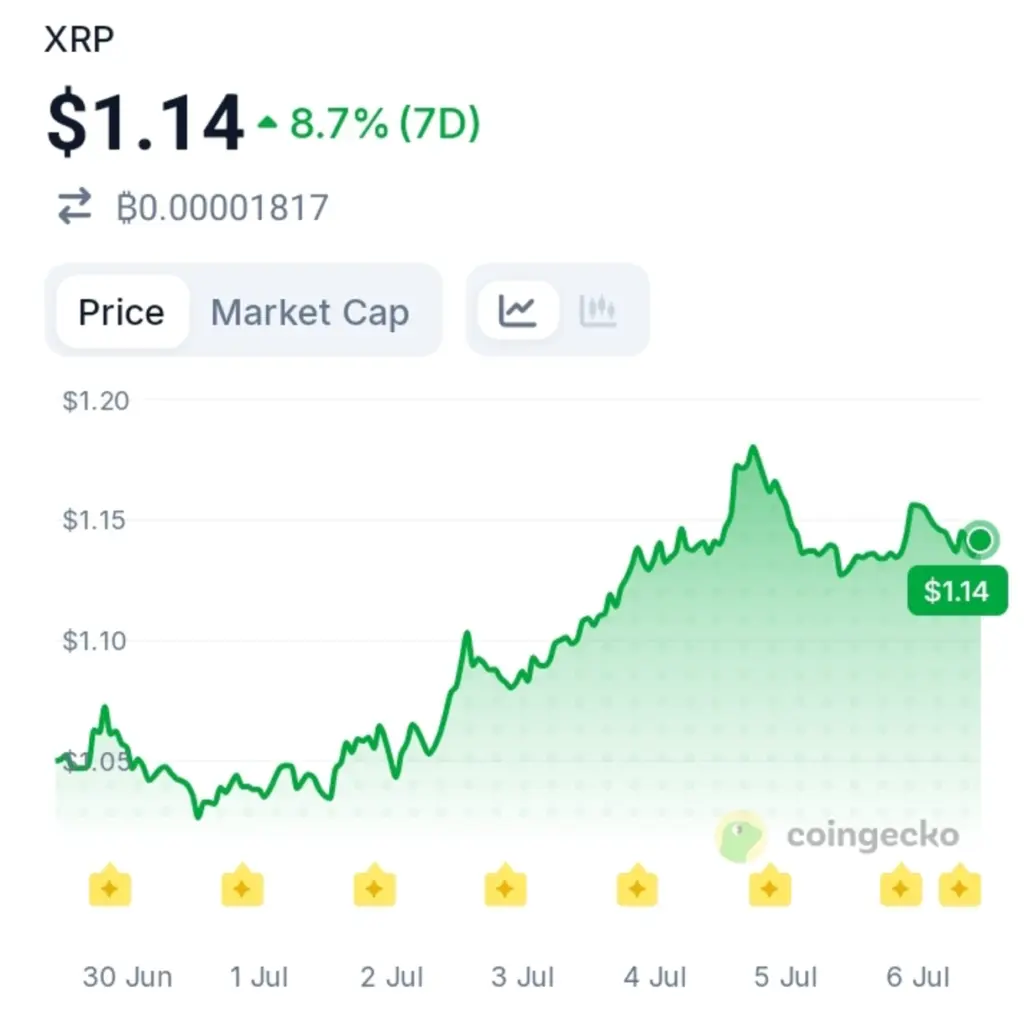Select the line chart view icon
The image size is (1024, 1024).
tap(518, 311)
